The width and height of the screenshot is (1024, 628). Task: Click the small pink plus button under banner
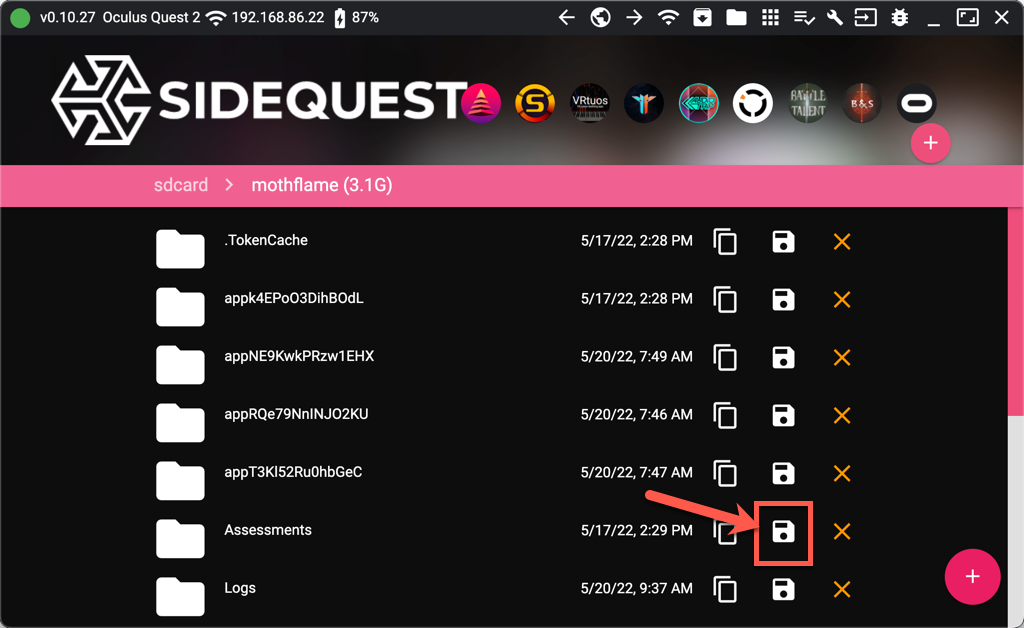click(x=931, y=143)
